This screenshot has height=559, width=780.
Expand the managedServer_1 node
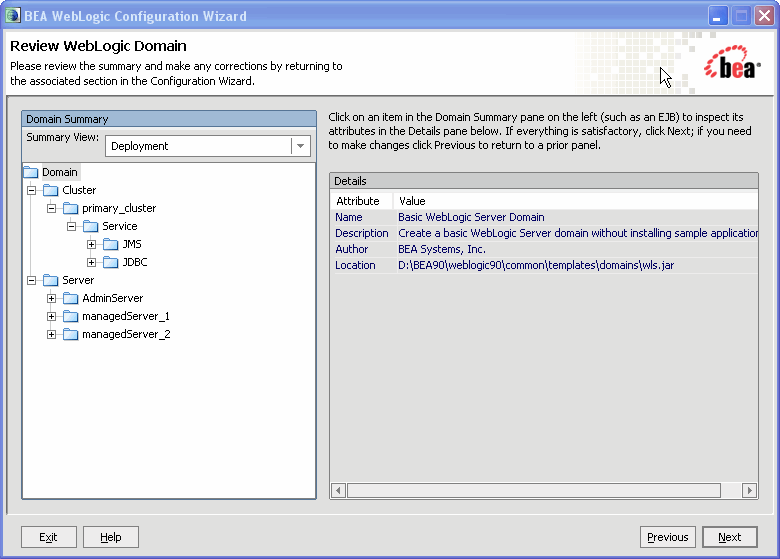51,316
